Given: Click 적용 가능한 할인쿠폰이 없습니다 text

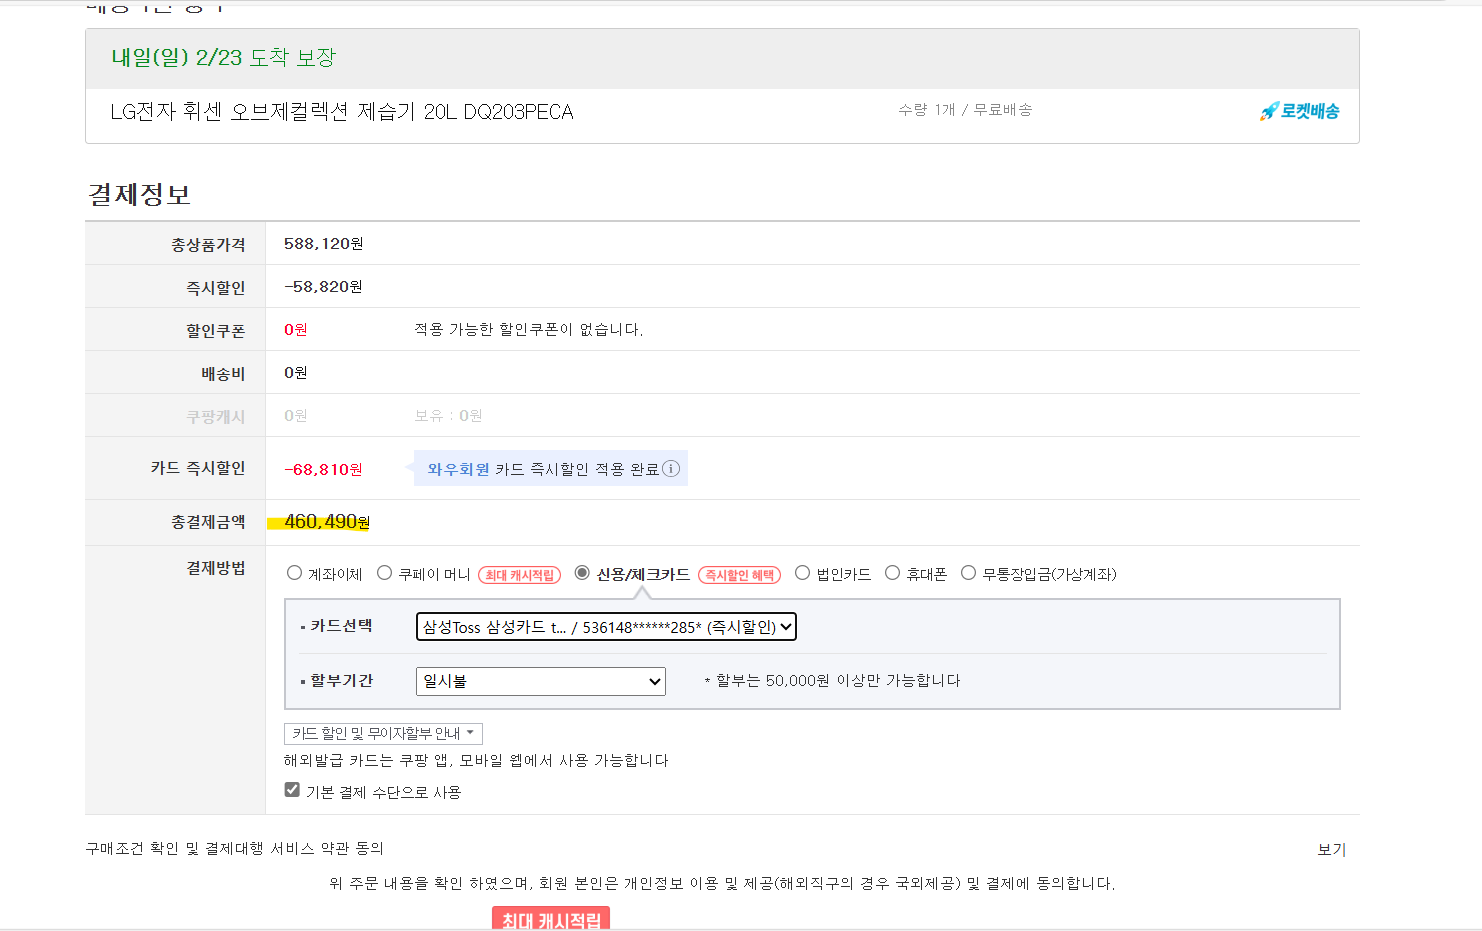Looking at the screenshot, I should coord(529,329).
